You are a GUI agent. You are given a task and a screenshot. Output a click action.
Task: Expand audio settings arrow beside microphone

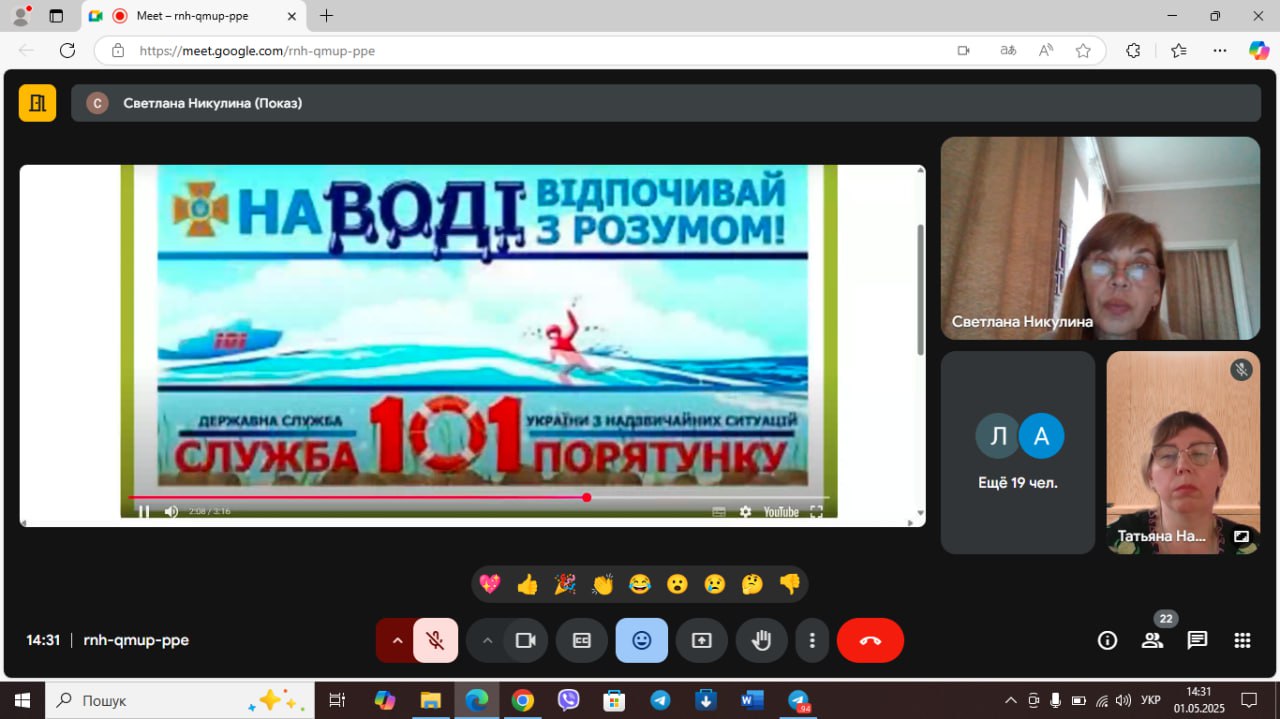(x=397, y=641)
